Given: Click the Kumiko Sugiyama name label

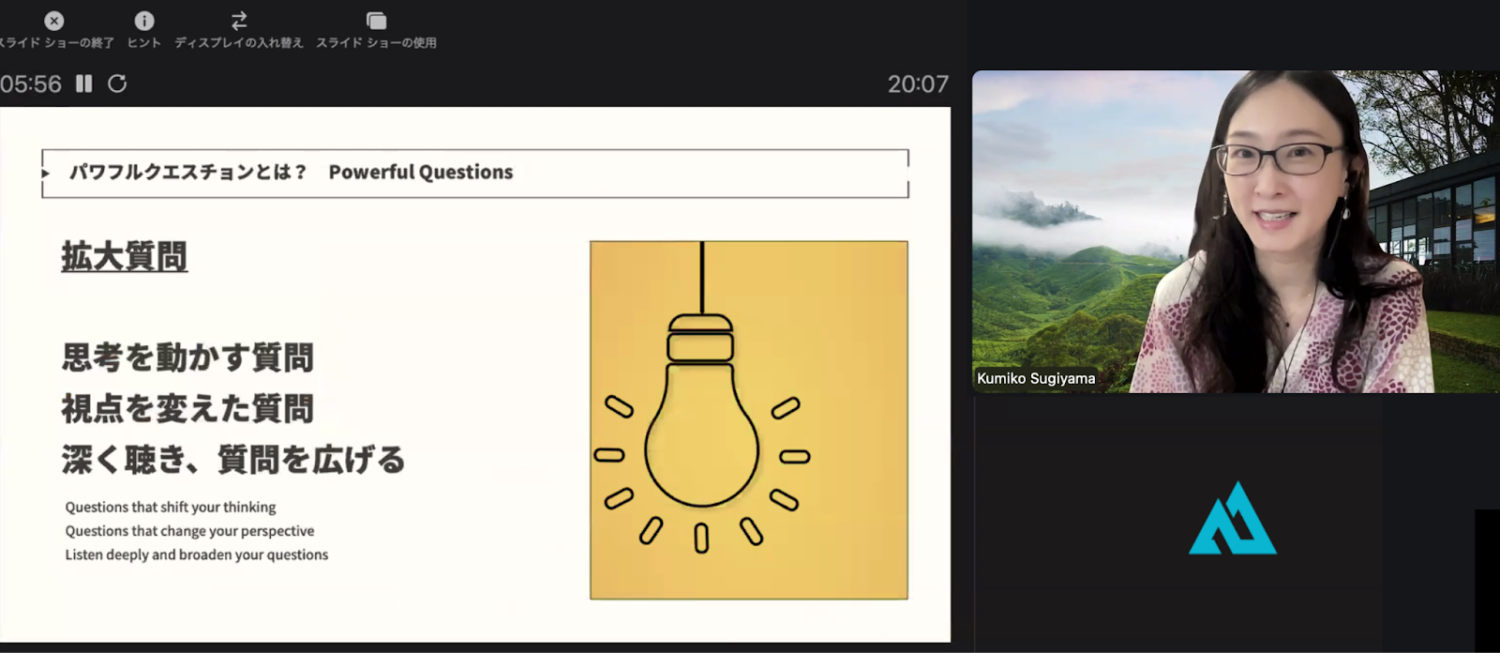Looking at the screenshot, I should tap(1036, 379).
